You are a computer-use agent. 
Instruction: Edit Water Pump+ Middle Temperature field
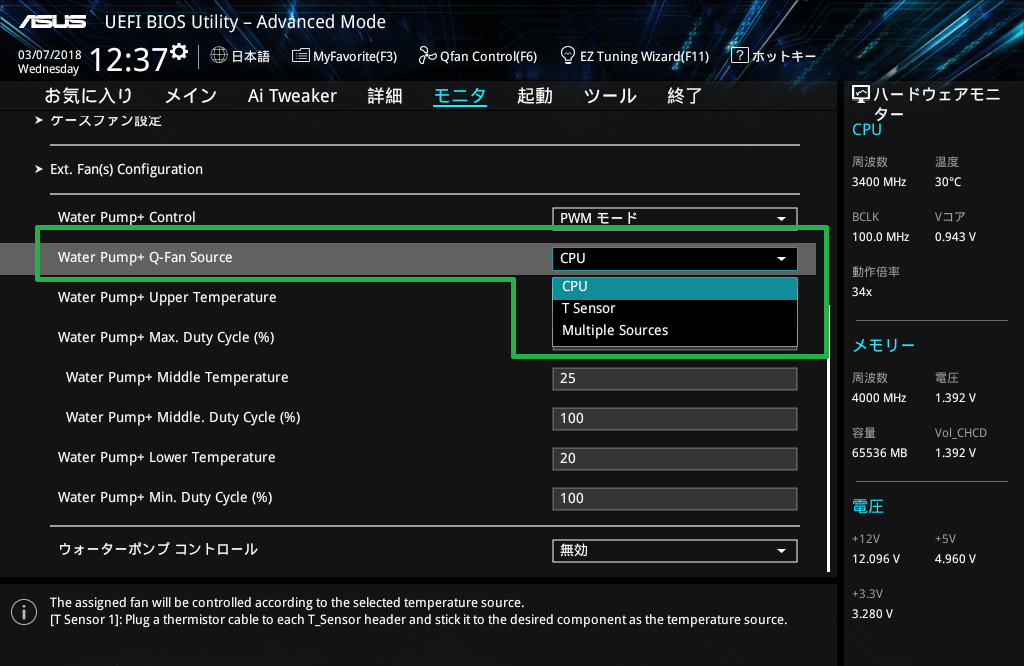click(x=675, y=379)
